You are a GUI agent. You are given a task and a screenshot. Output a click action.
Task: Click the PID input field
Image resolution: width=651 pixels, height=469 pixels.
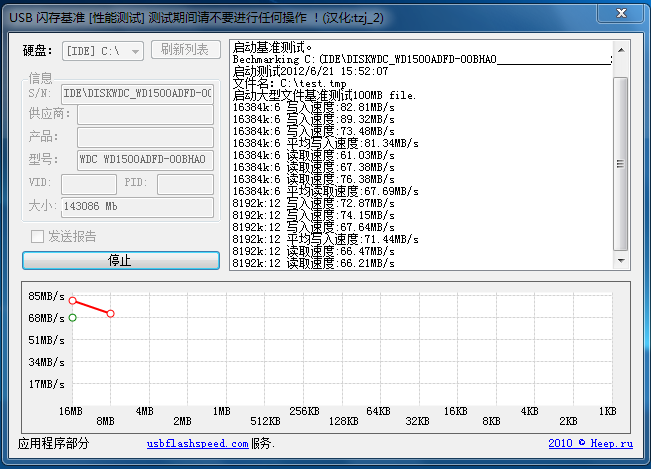pos(184,184)
